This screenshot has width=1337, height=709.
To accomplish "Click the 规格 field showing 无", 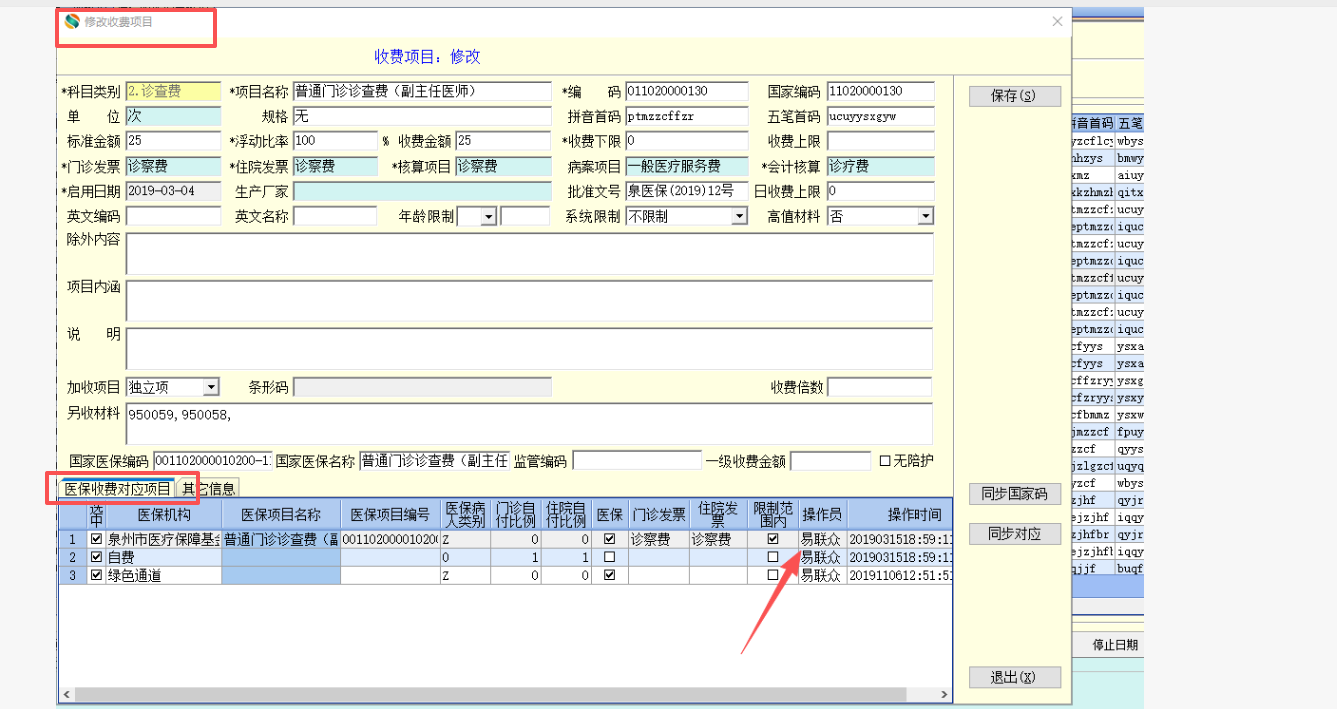I will click(421, 116).
